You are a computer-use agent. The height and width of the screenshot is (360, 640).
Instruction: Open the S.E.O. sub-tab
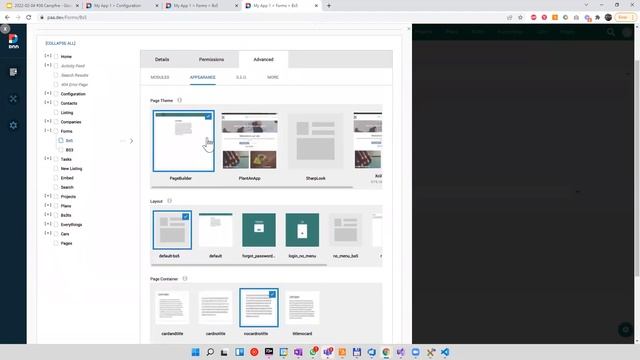click(x=241, y=77)
